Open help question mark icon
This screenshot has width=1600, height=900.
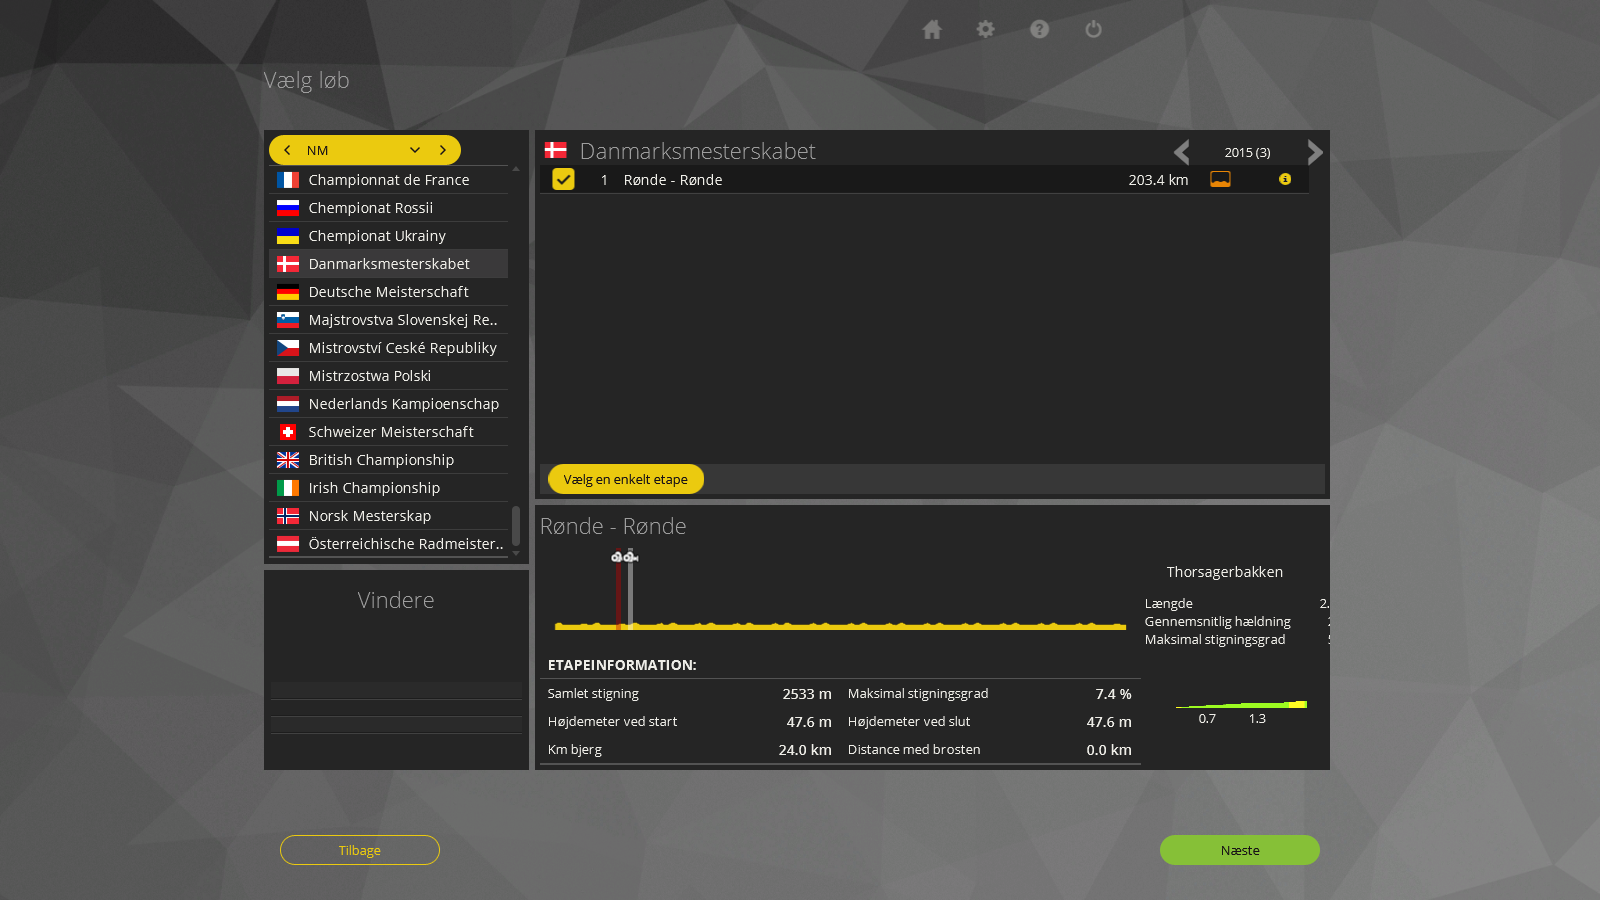(x=1040, y=30)
